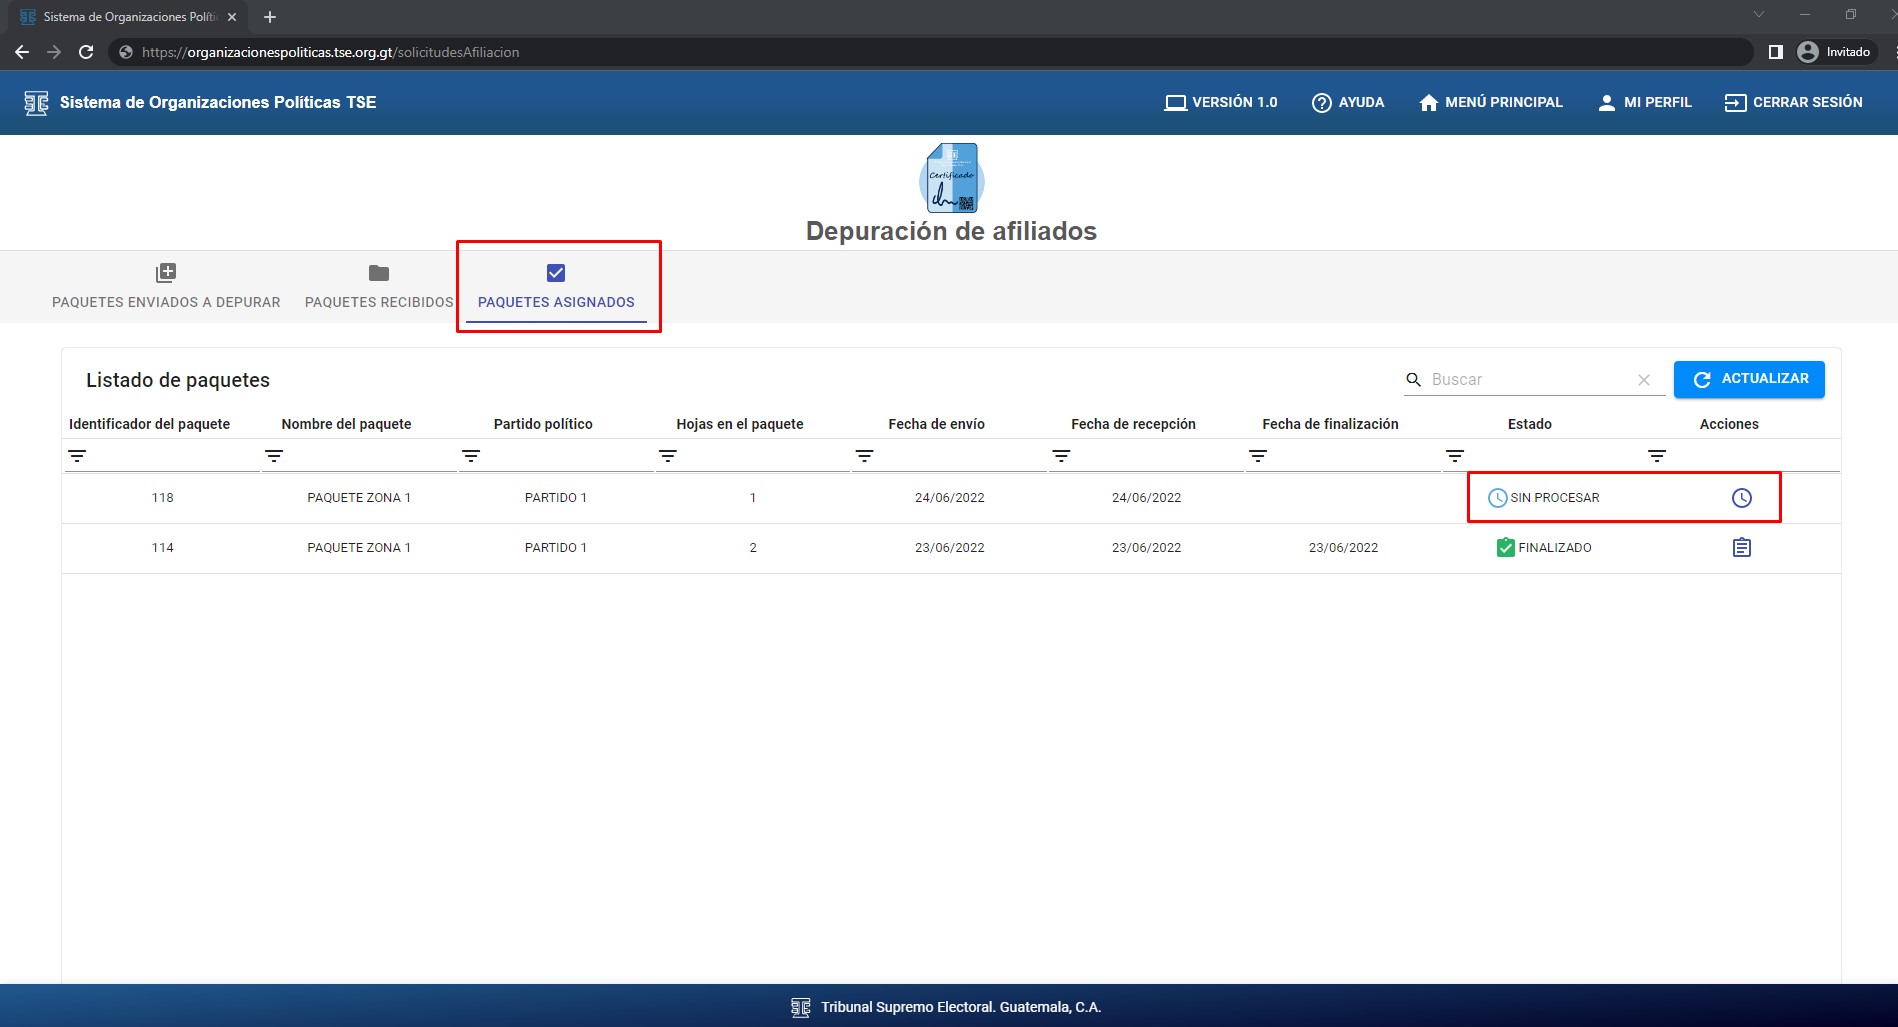
Task: Switch to Paquetes Enviados a Depurar tab
Action: [166, 286]
